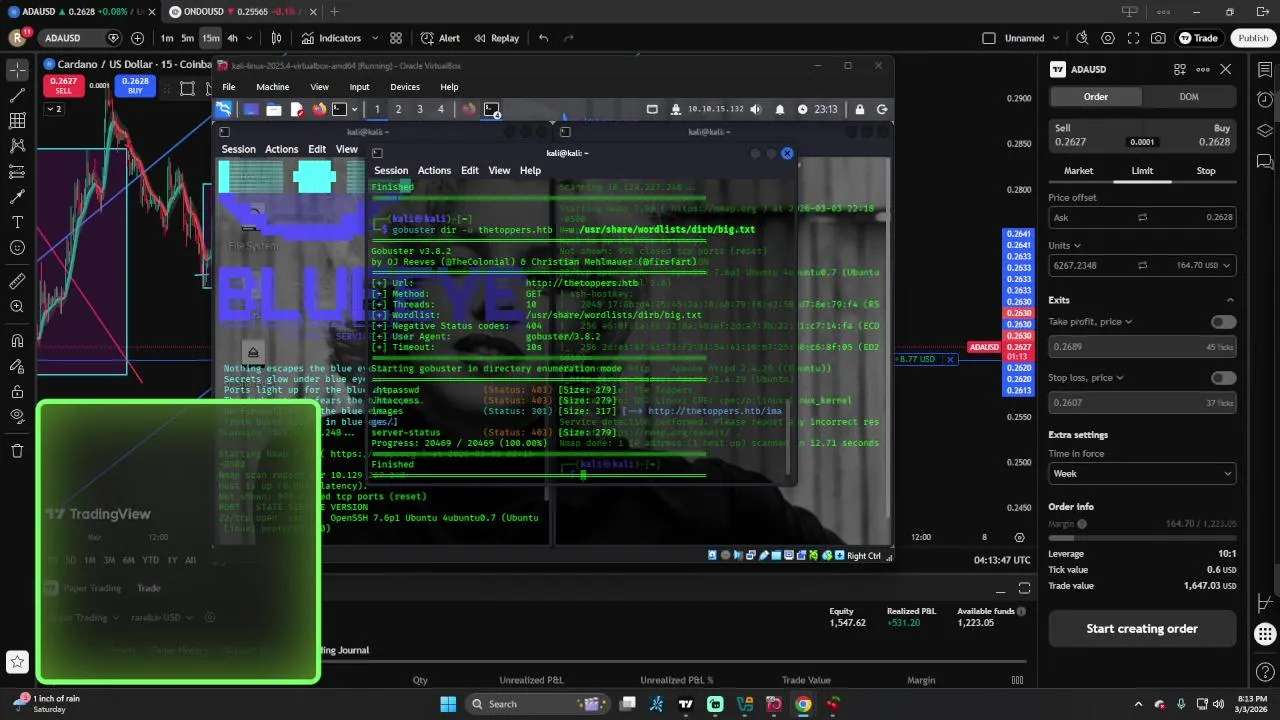
Task: Open the watchlist sidebar icon
Action: (1265, 69)
